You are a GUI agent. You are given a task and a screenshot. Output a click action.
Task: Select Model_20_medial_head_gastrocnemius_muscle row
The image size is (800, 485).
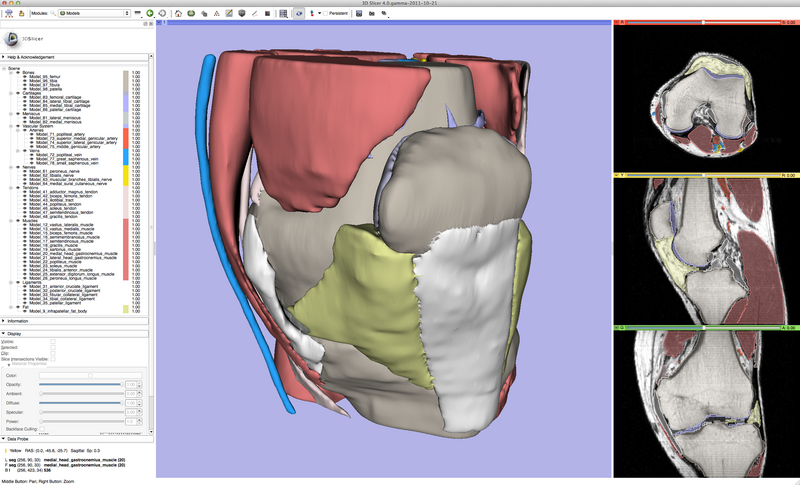coord(73,253)
